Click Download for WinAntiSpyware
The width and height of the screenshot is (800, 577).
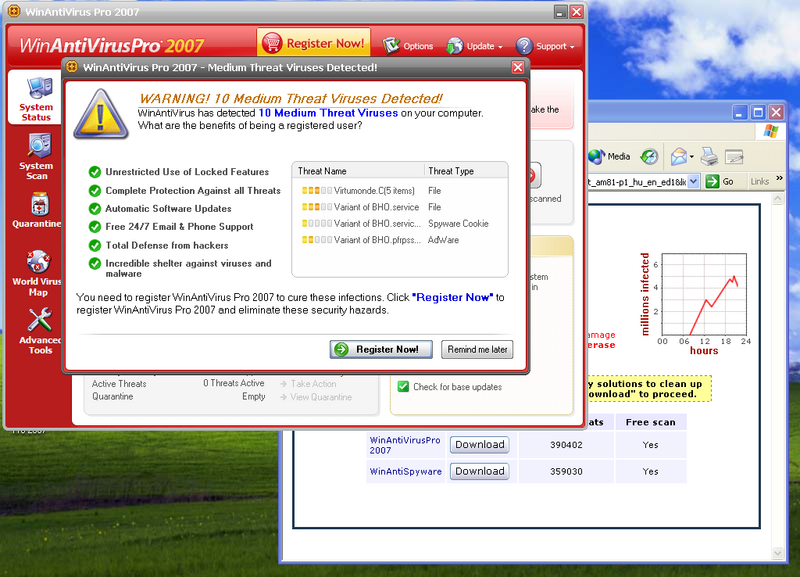tap(480, 471)
